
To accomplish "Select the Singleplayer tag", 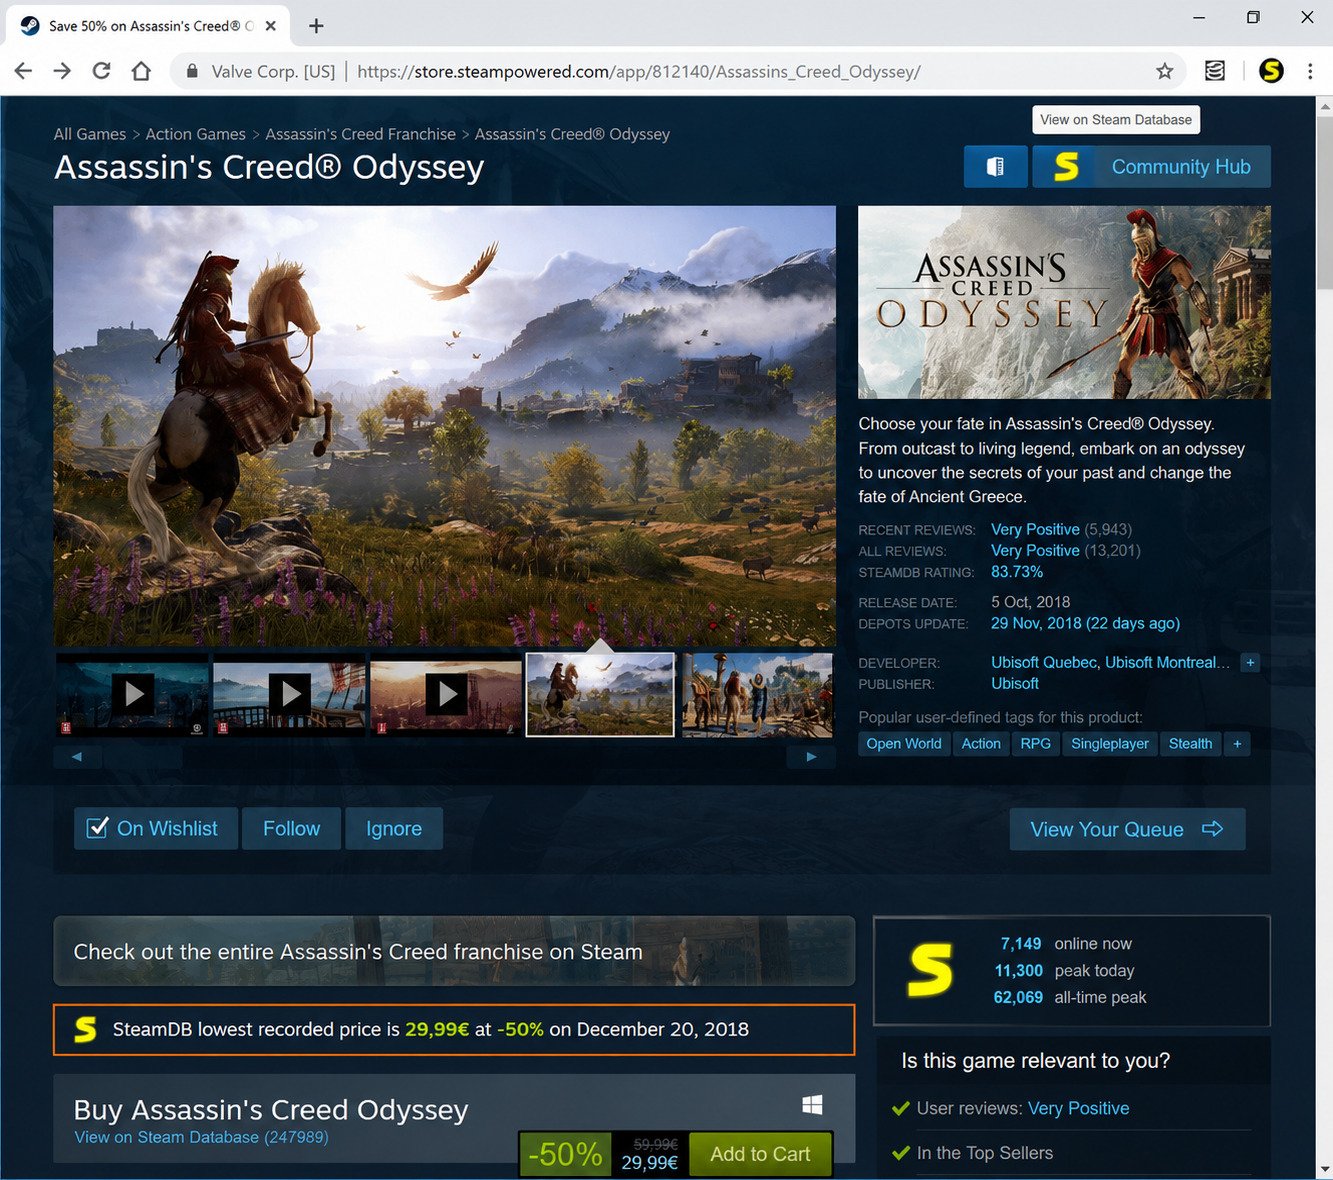I will 1110,743.
